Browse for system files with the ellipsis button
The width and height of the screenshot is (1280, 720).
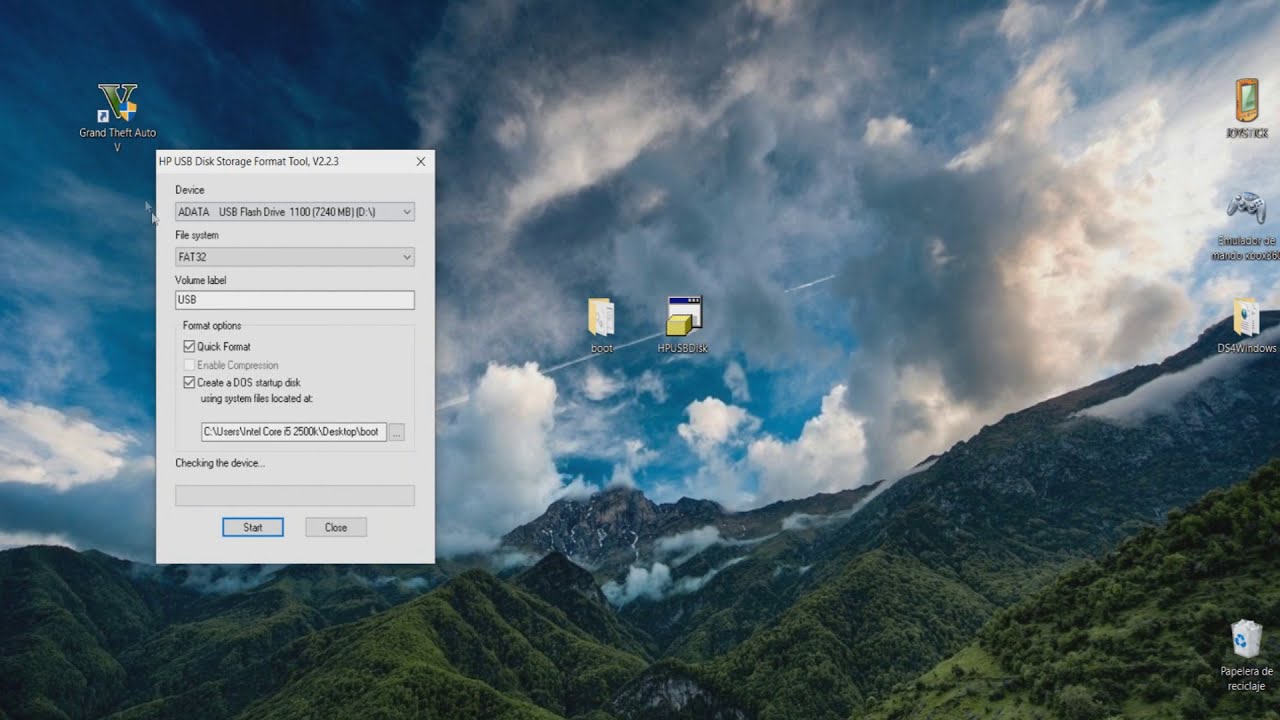click(x=397, y=432)
